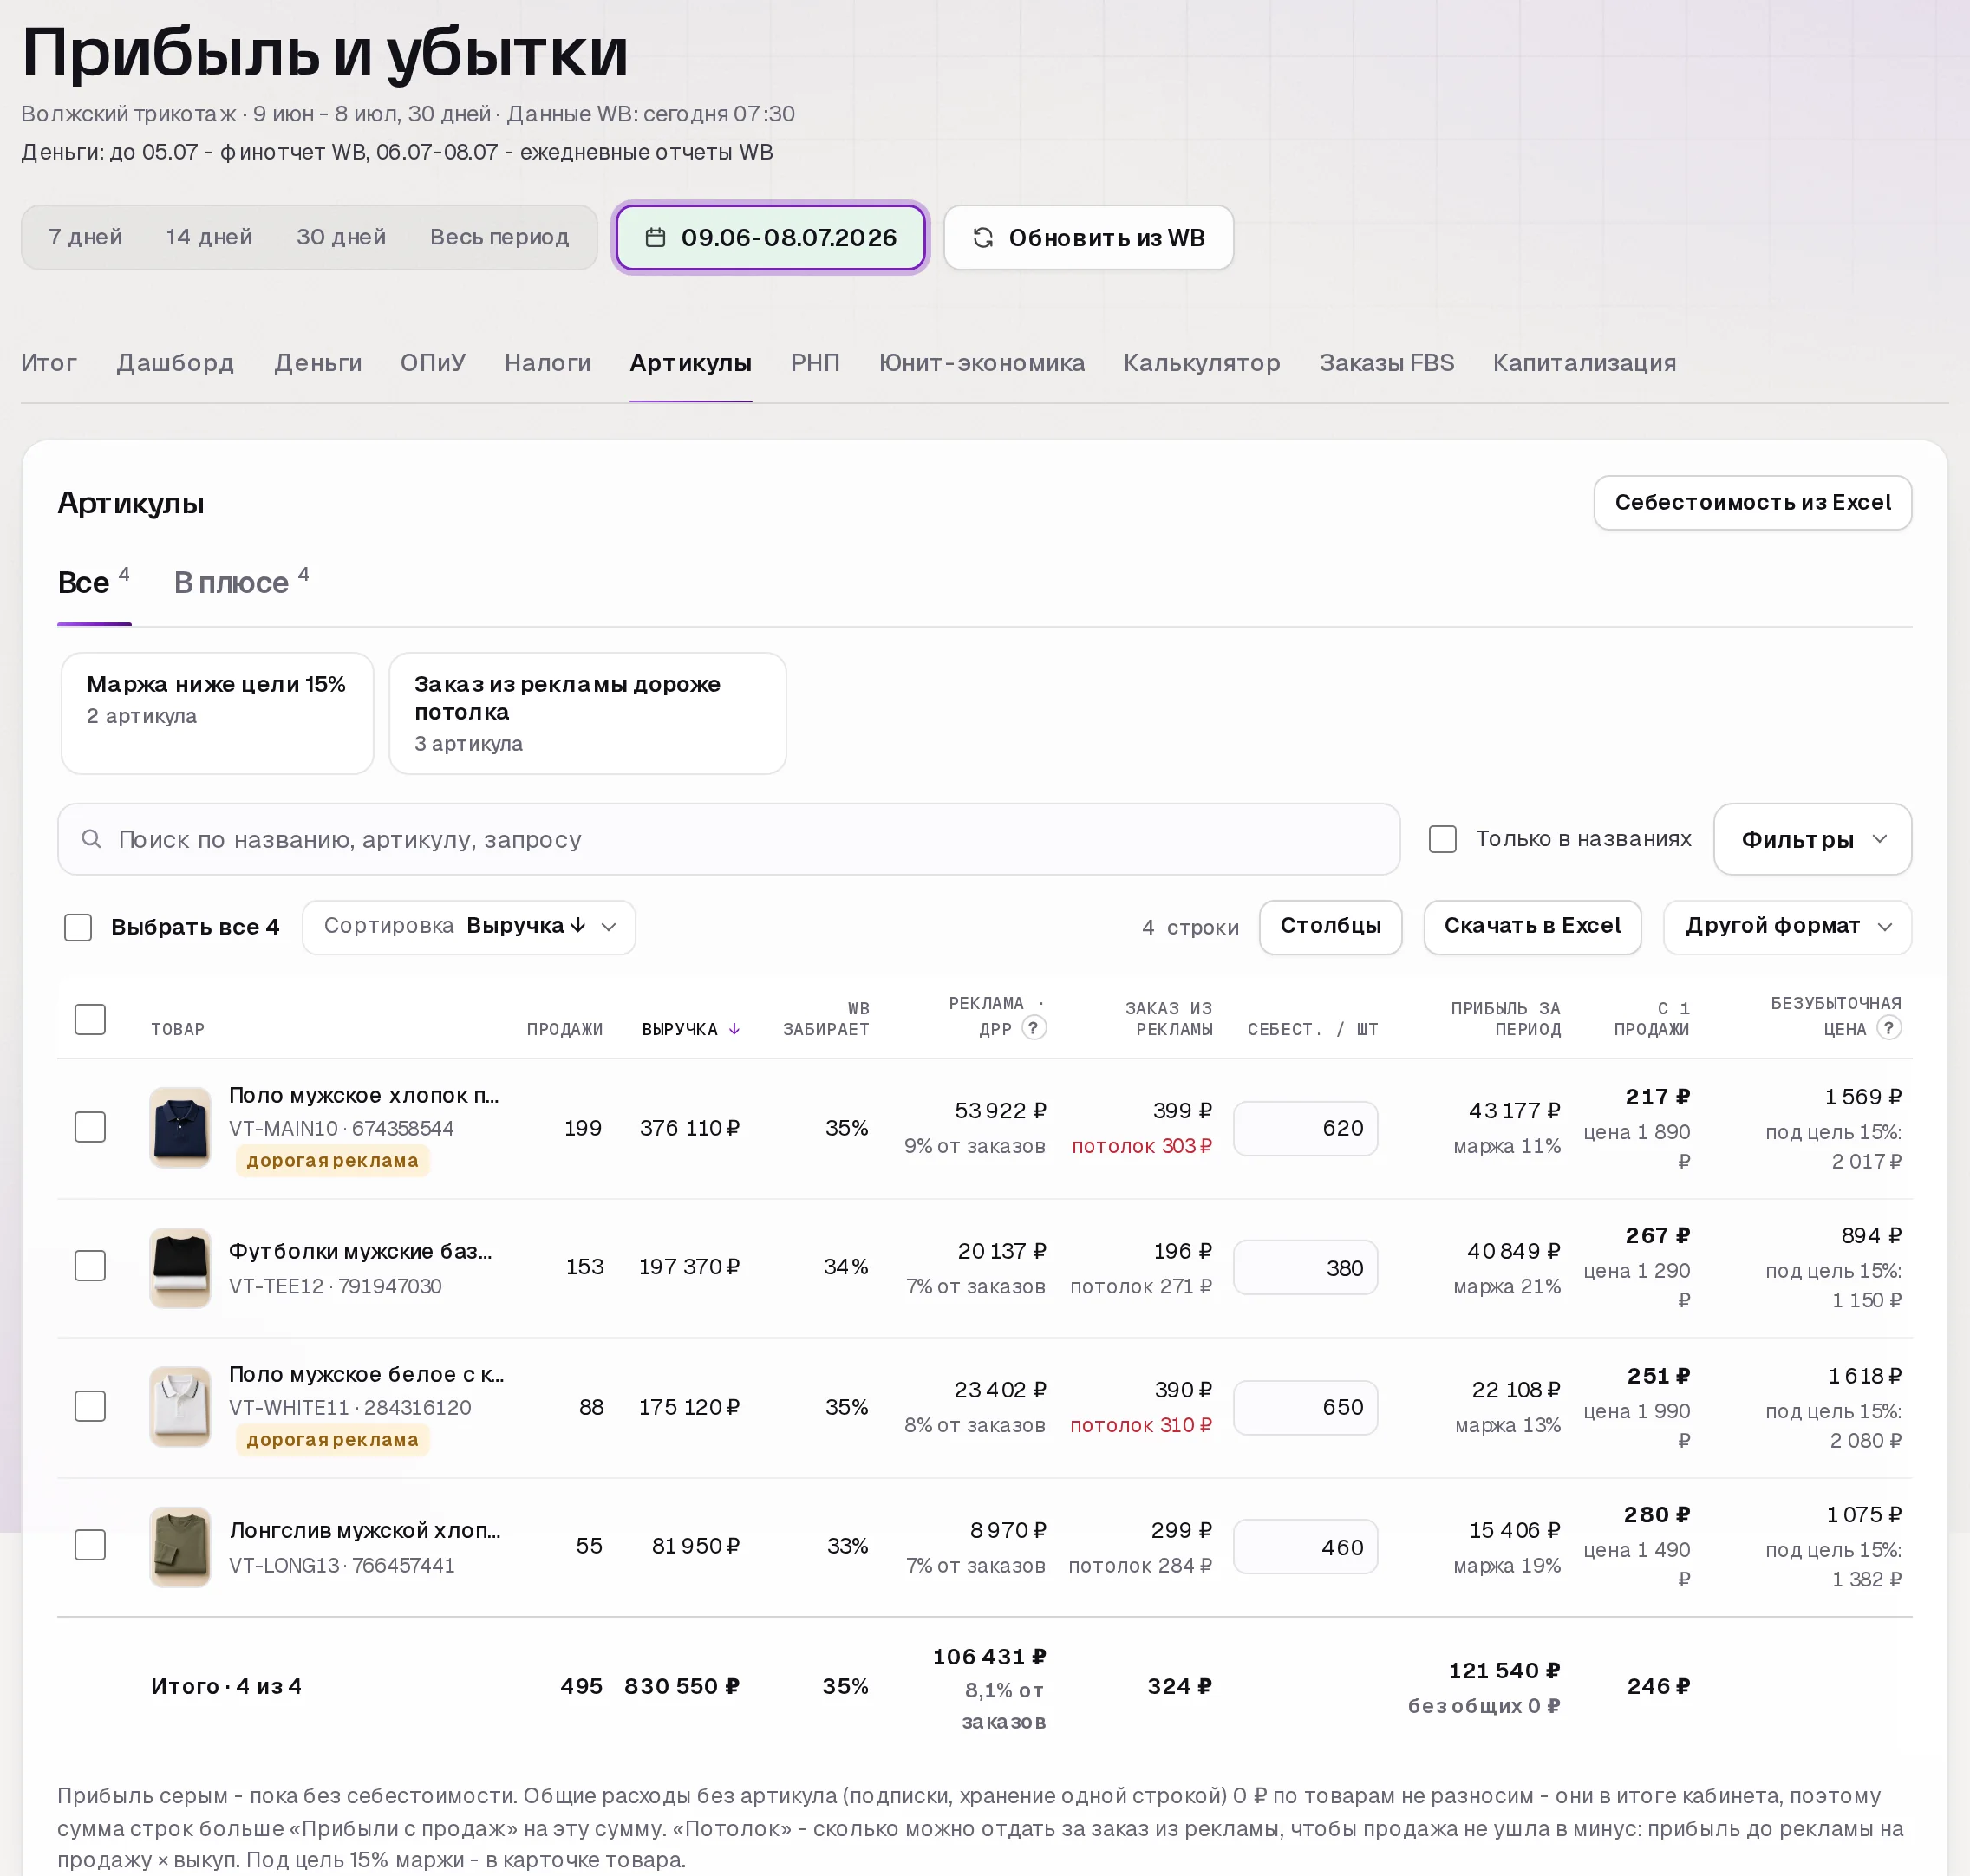Click the help icon next to ДРР header

click(1034, 1028)
